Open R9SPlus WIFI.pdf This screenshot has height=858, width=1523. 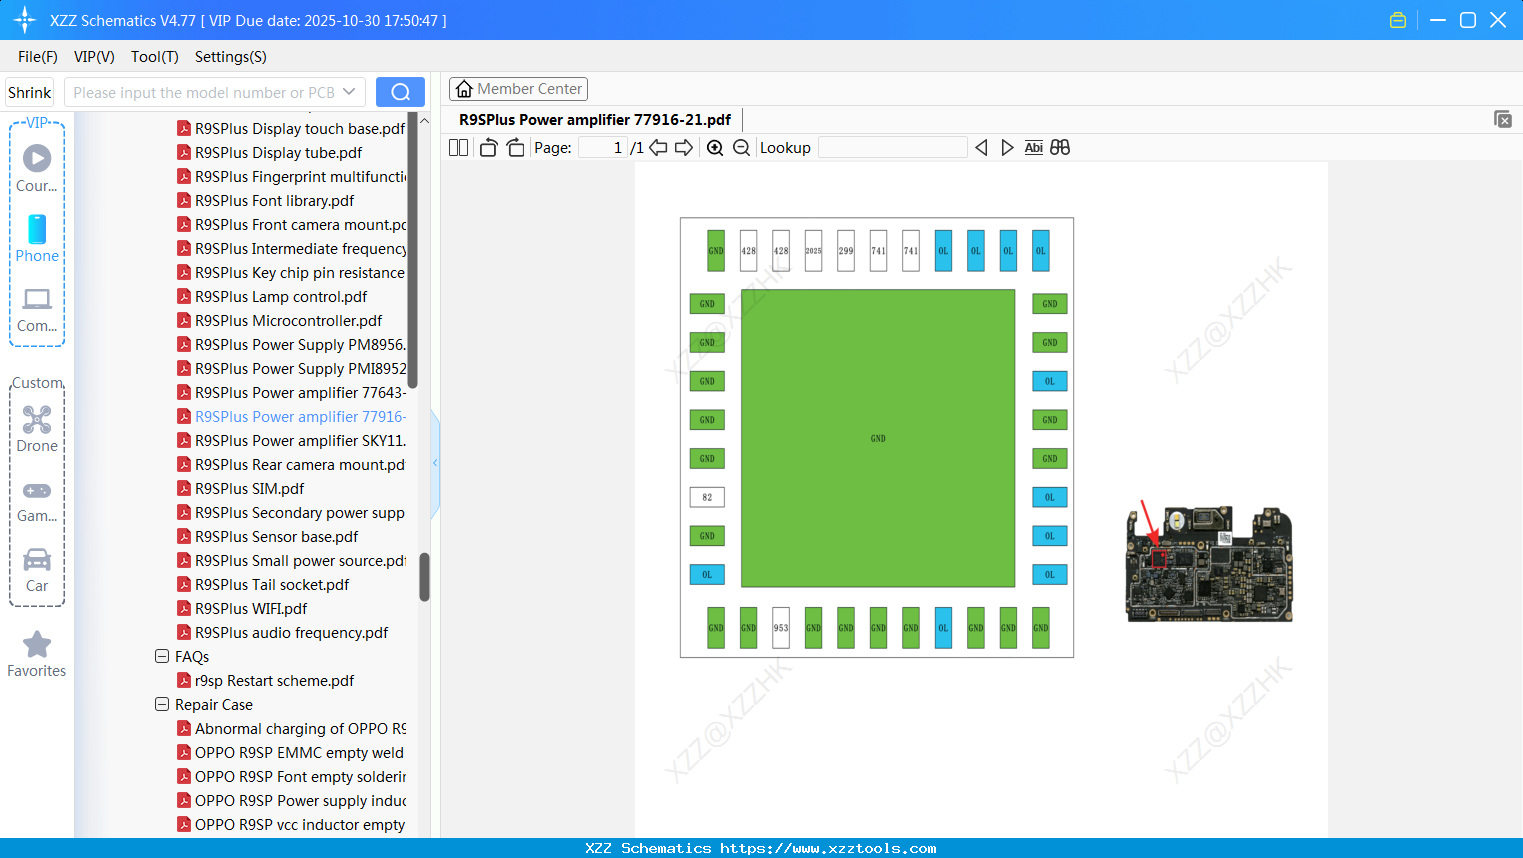pos(242,609)
